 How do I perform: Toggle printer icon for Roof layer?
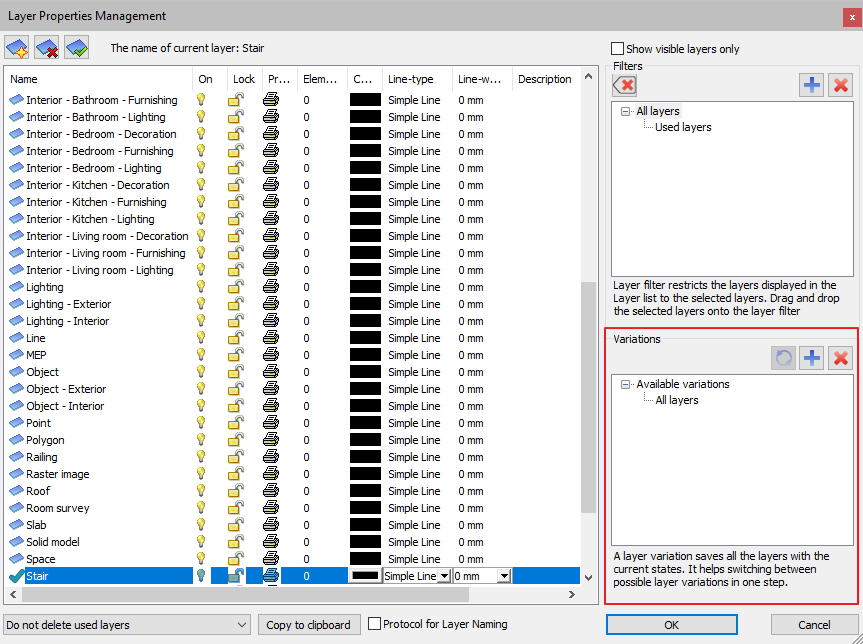coord(271,491)
